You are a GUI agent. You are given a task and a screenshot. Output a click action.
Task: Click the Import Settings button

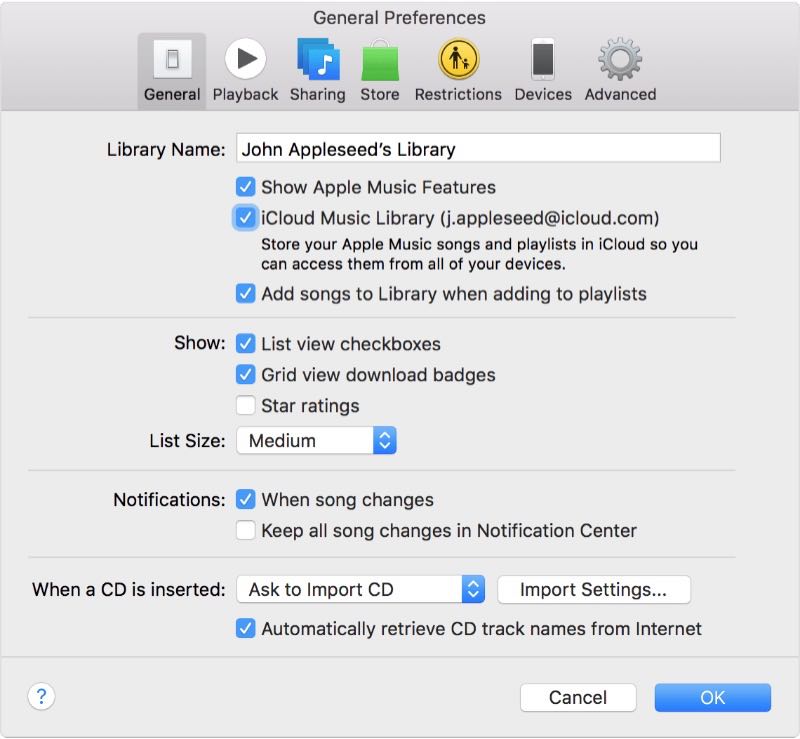pos(594,590)
